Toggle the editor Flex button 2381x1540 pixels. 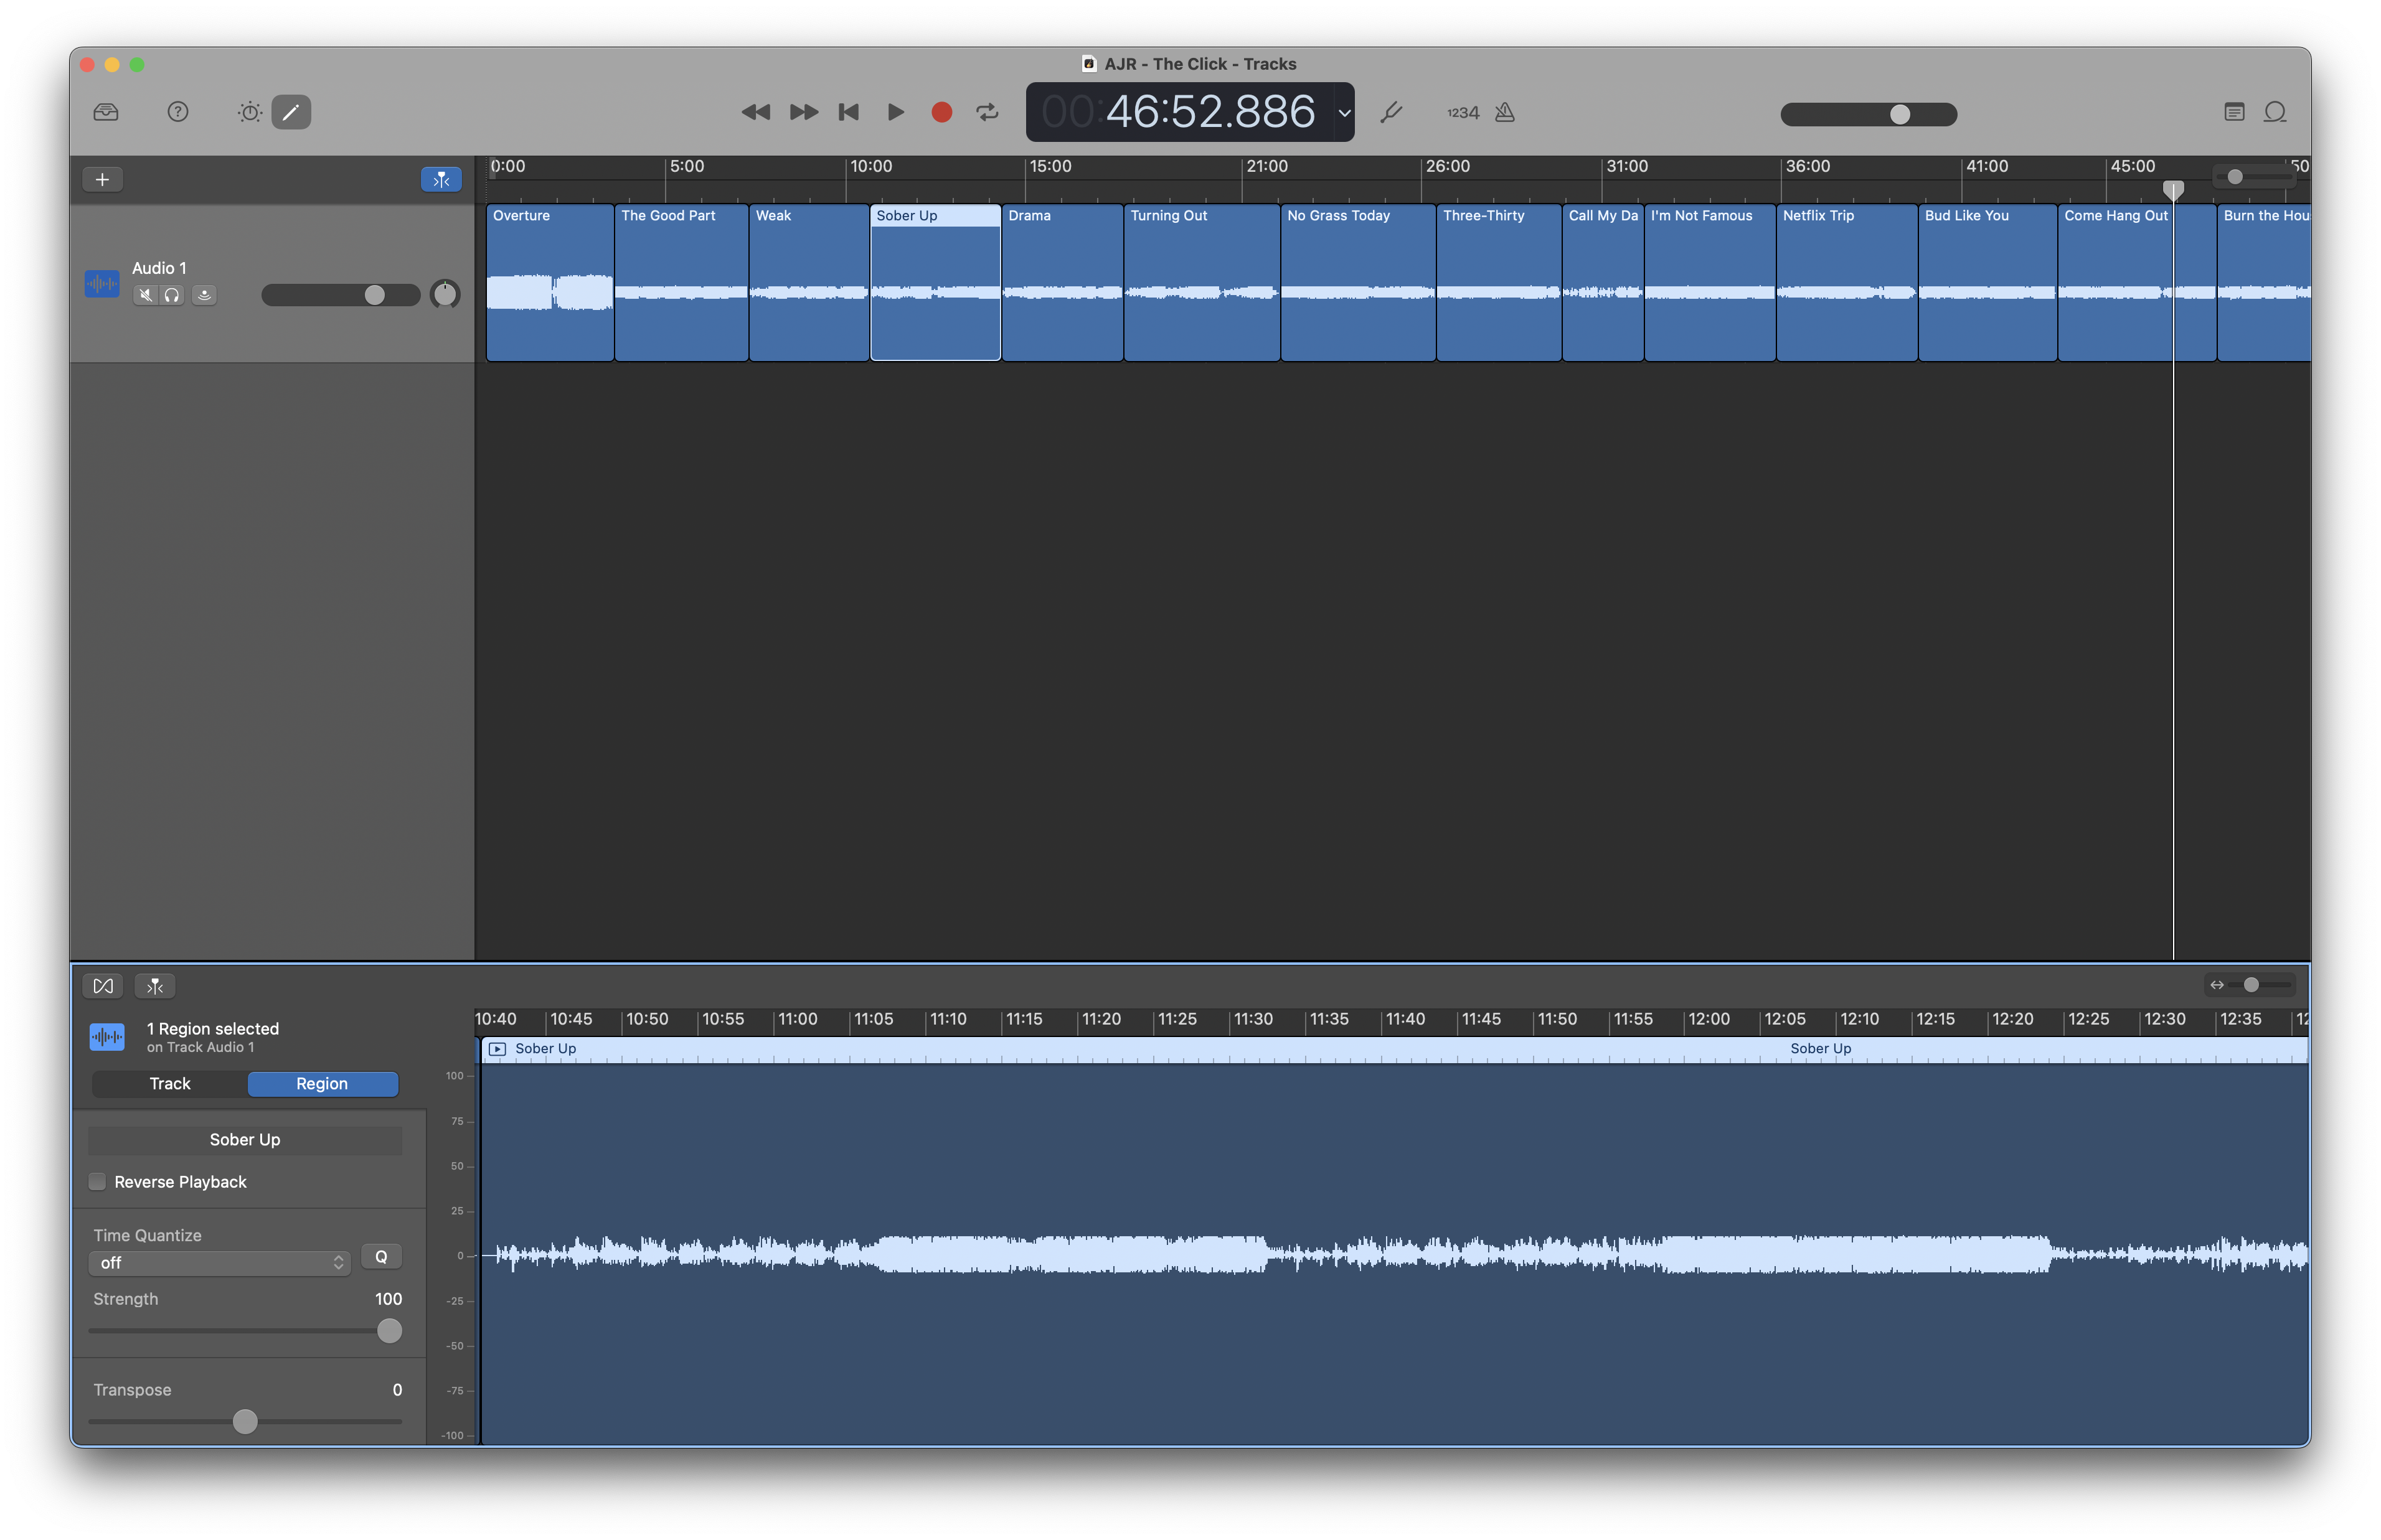tap(103, 986)
